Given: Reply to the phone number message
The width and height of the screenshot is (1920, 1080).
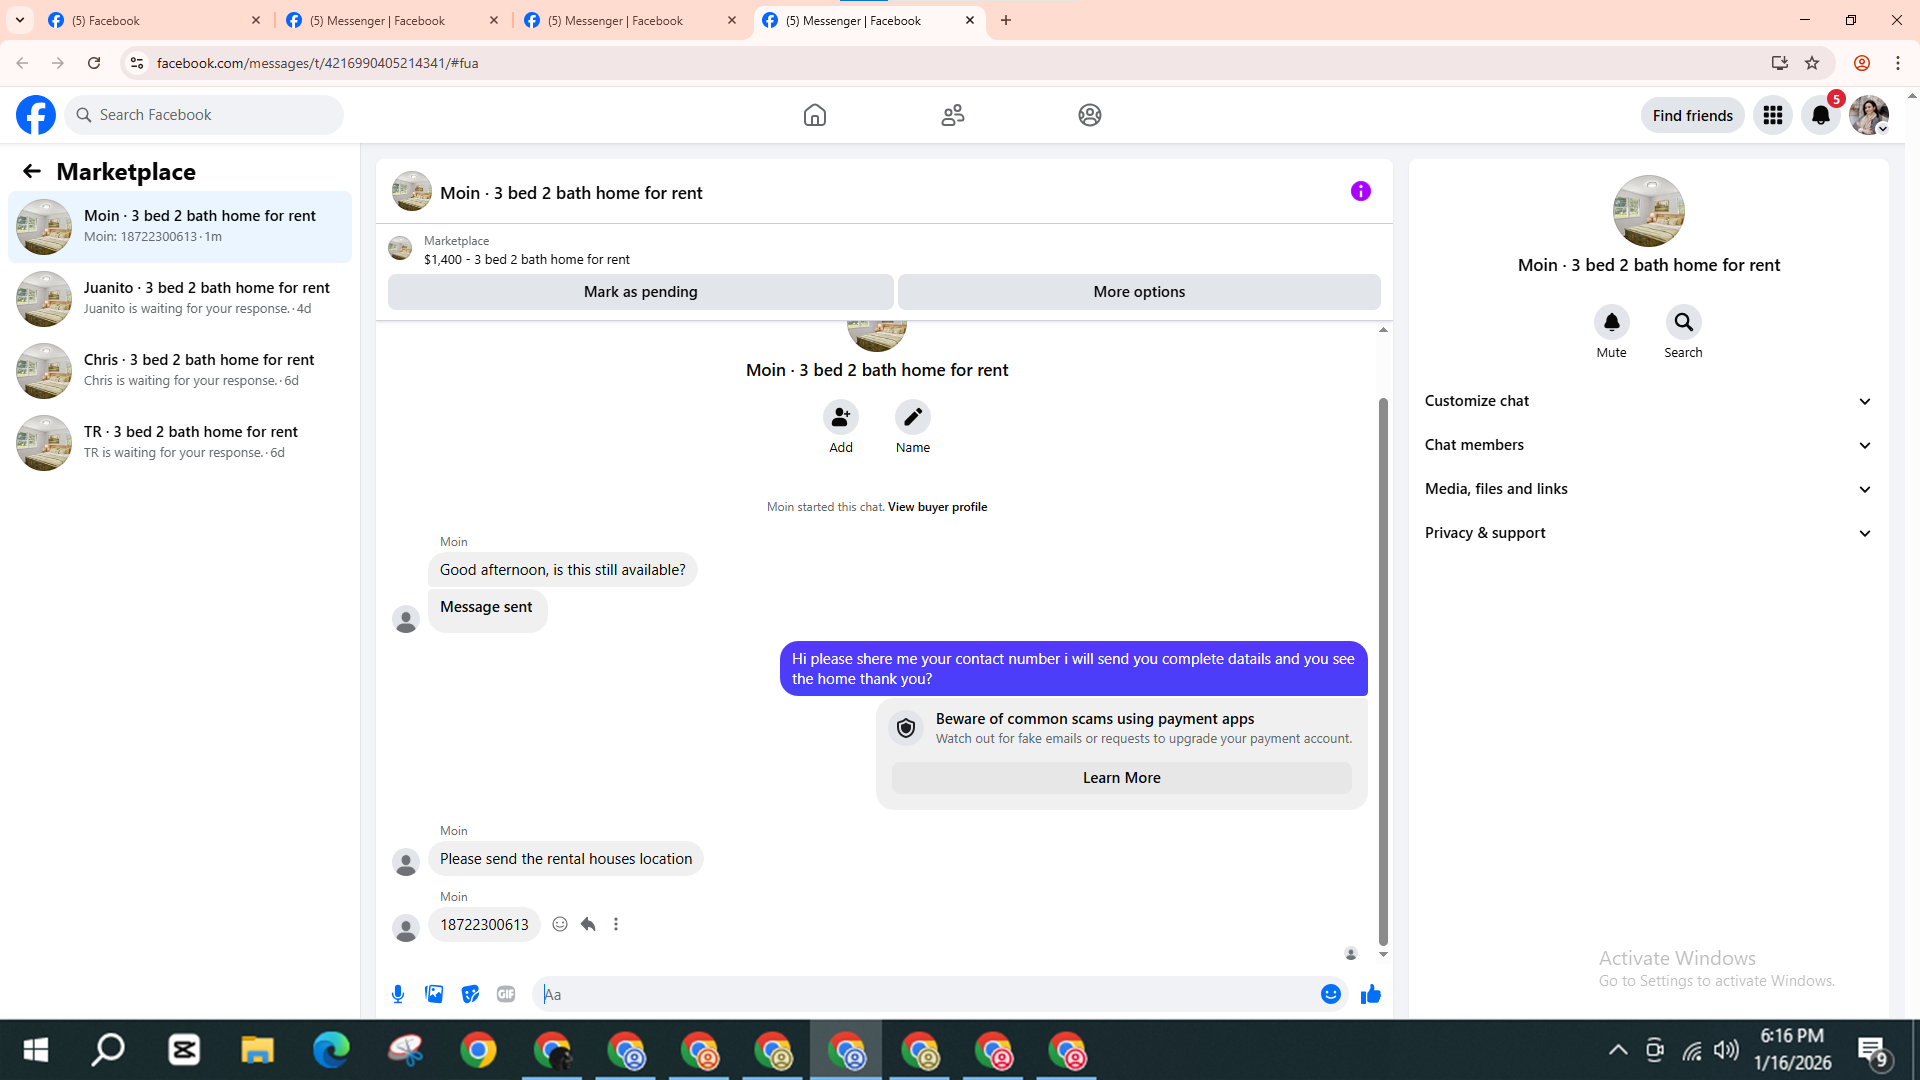Looking at the screenshot, I should coord(588,924).
